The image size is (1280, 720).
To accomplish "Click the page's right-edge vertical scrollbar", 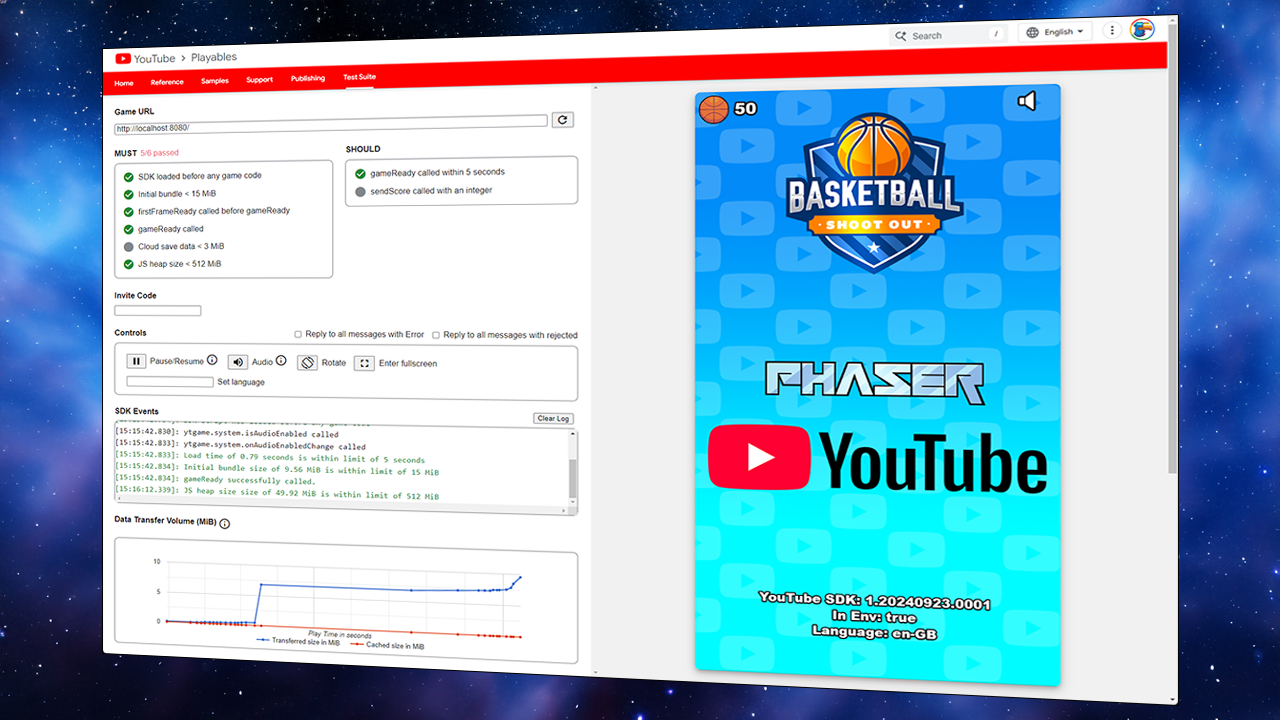I will coord(1171,250).
